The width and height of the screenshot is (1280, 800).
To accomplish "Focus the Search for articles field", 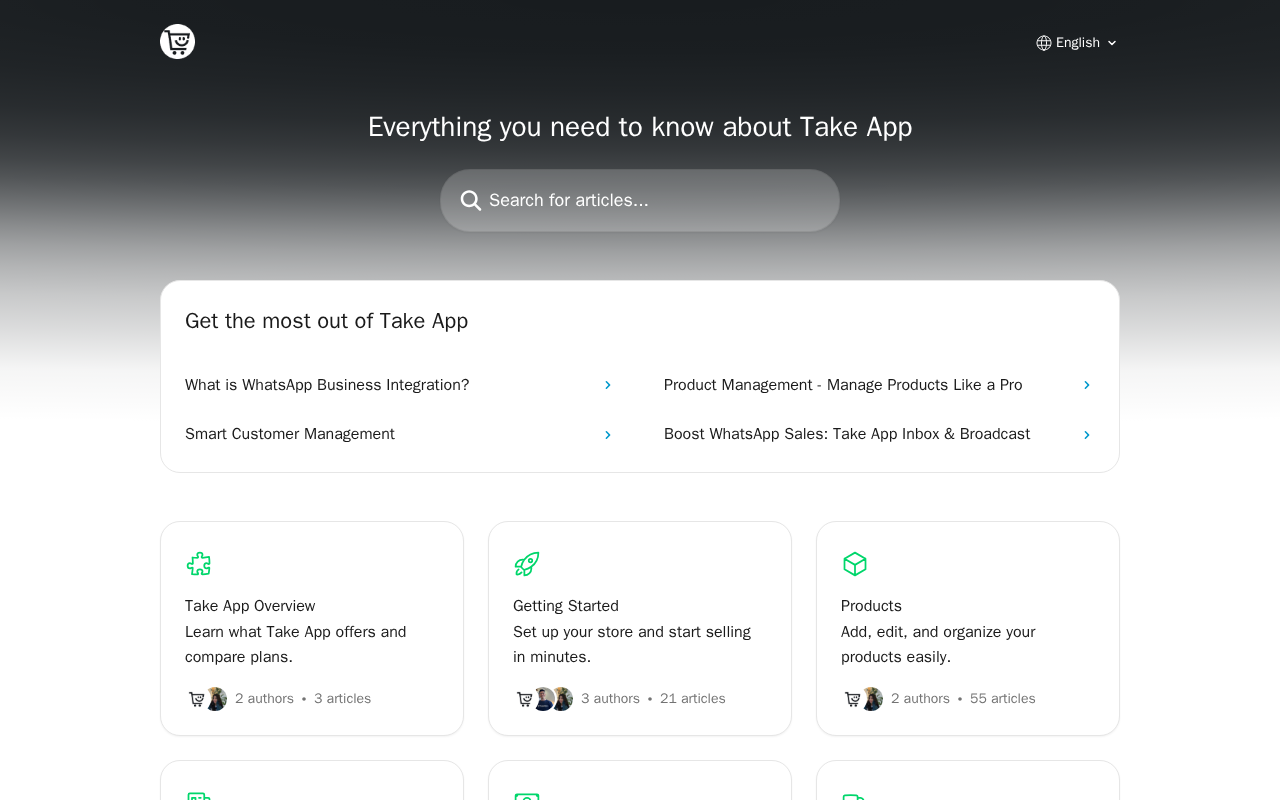I will click(655, 201).
